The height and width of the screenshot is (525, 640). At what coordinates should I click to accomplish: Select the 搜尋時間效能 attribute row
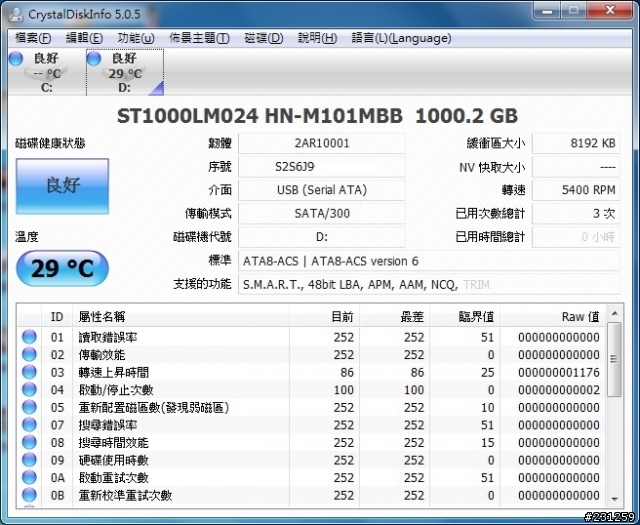click(x=311, y=443)
